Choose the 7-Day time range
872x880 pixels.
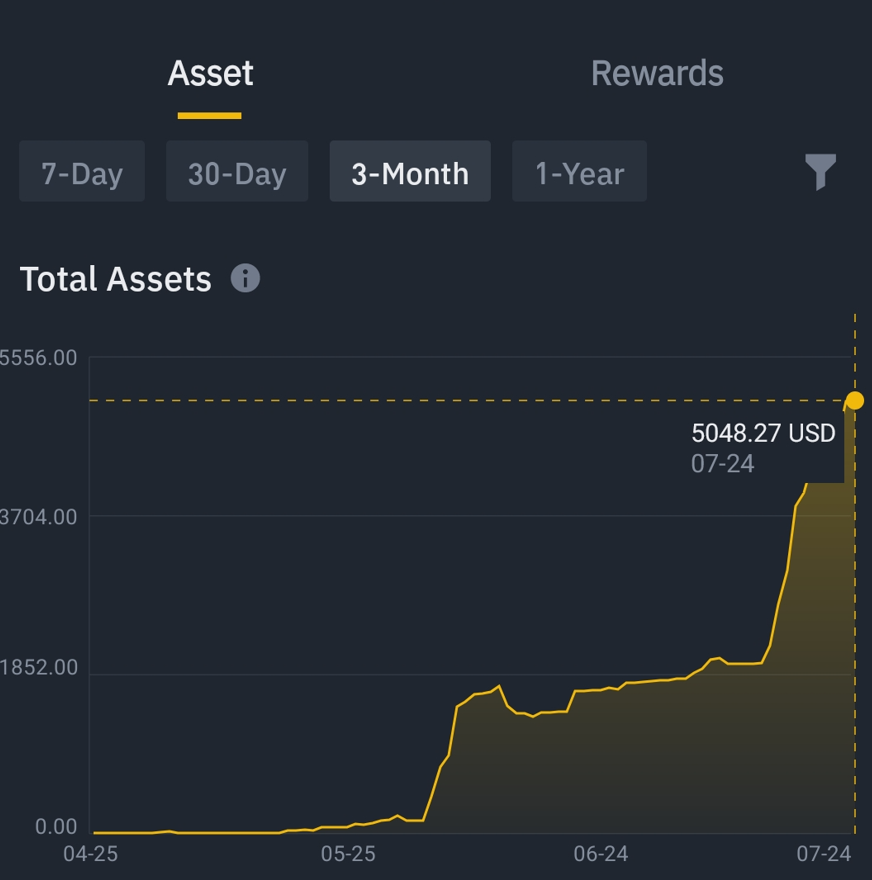(82, 173)
